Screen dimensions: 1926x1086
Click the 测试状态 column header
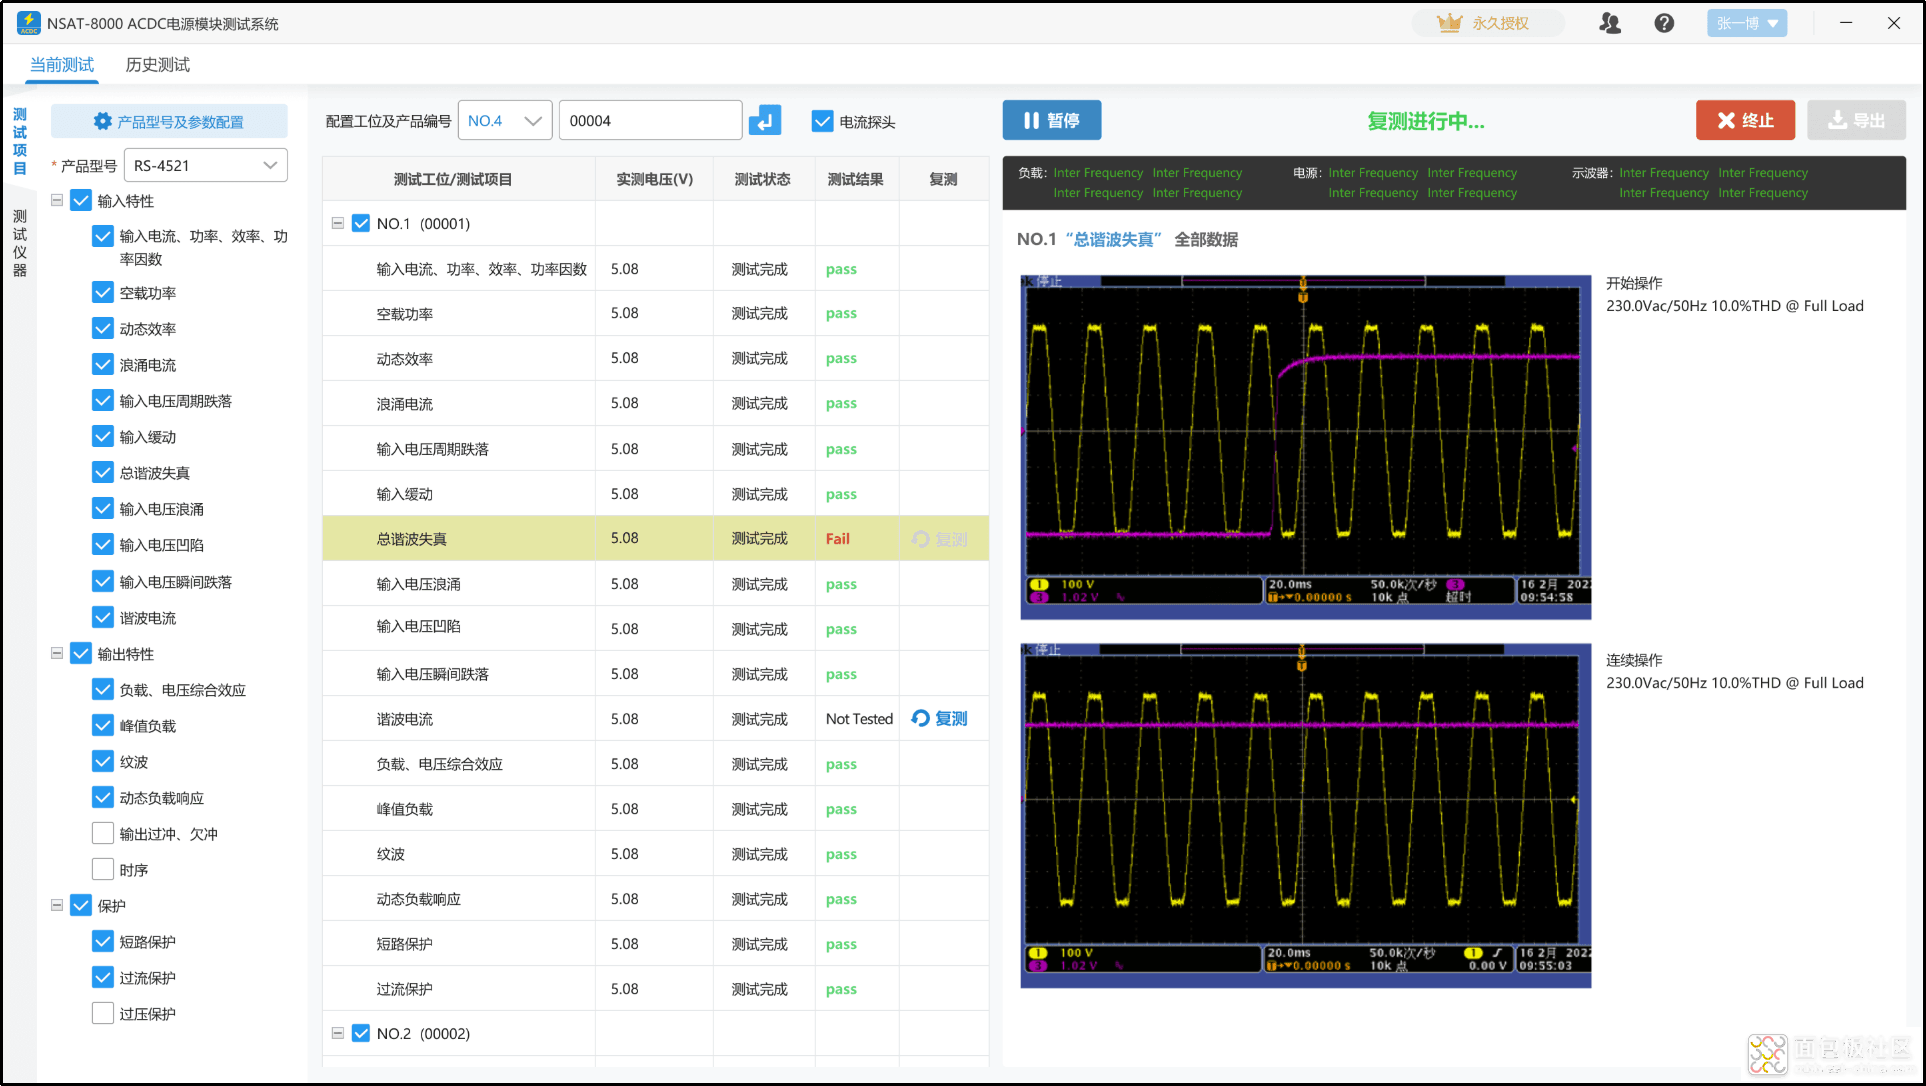coord(763,179)
